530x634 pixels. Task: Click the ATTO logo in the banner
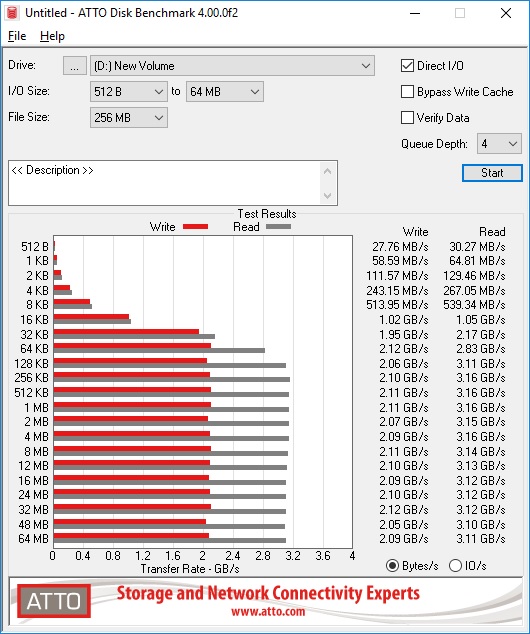54,601
